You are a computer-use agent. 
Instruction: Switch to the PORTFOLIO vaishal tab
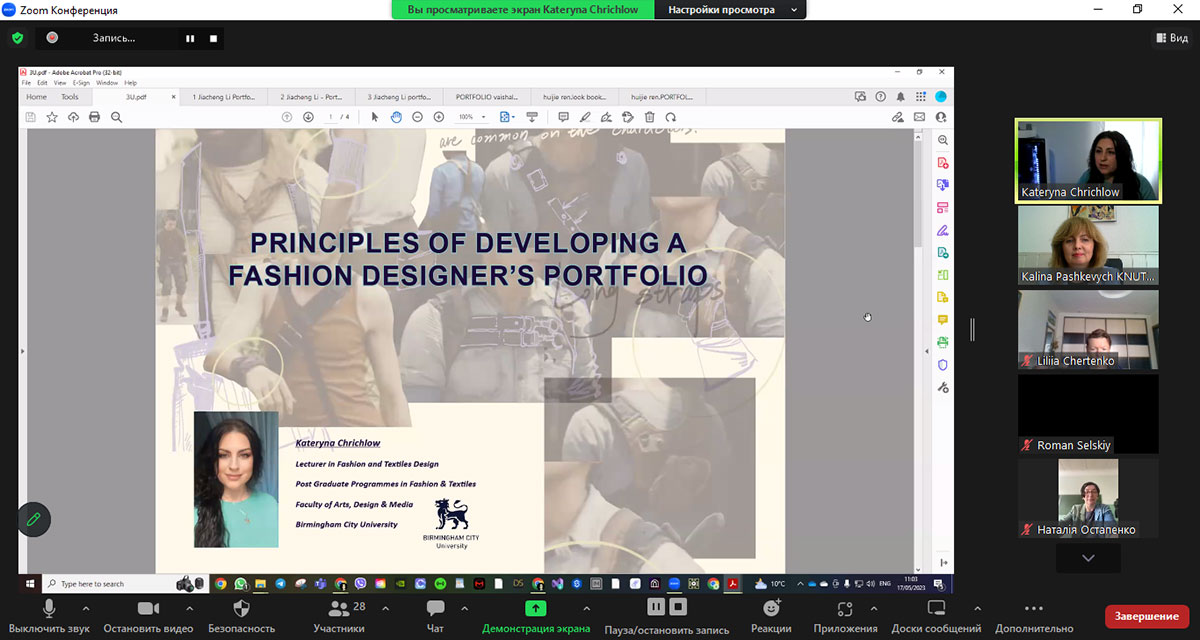(x=487, y=97)
